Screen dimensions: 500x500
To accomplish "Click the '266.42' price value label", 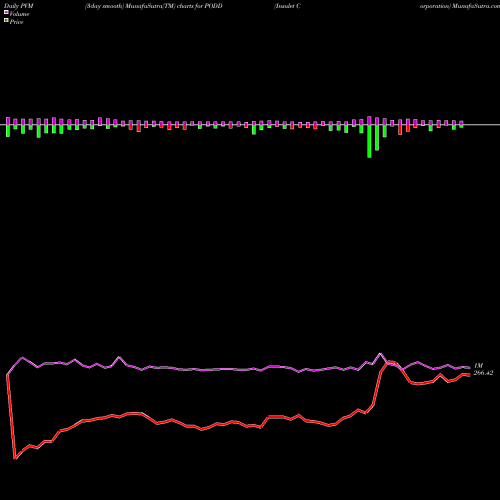I will coord(483,373).
